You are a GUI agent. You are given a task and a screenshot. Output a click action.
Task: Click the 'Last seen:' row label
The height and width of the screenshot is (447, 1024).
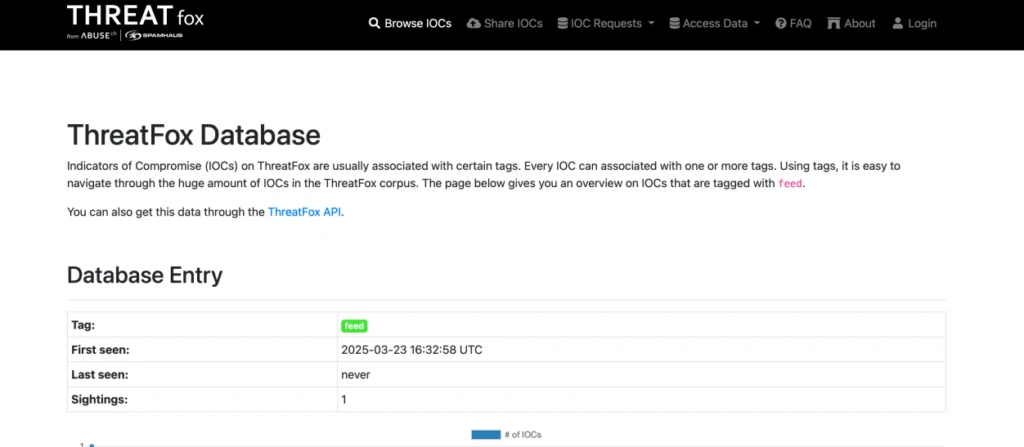pos(100,375)
